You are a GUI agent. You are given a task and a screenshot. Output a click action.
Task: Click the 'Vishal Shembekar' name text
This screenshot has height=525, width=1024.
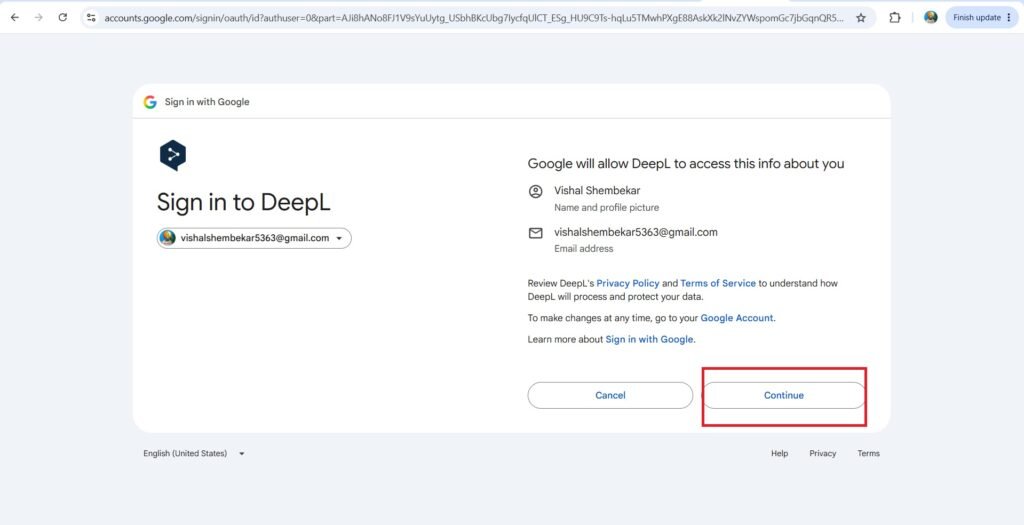coord(597,191)
